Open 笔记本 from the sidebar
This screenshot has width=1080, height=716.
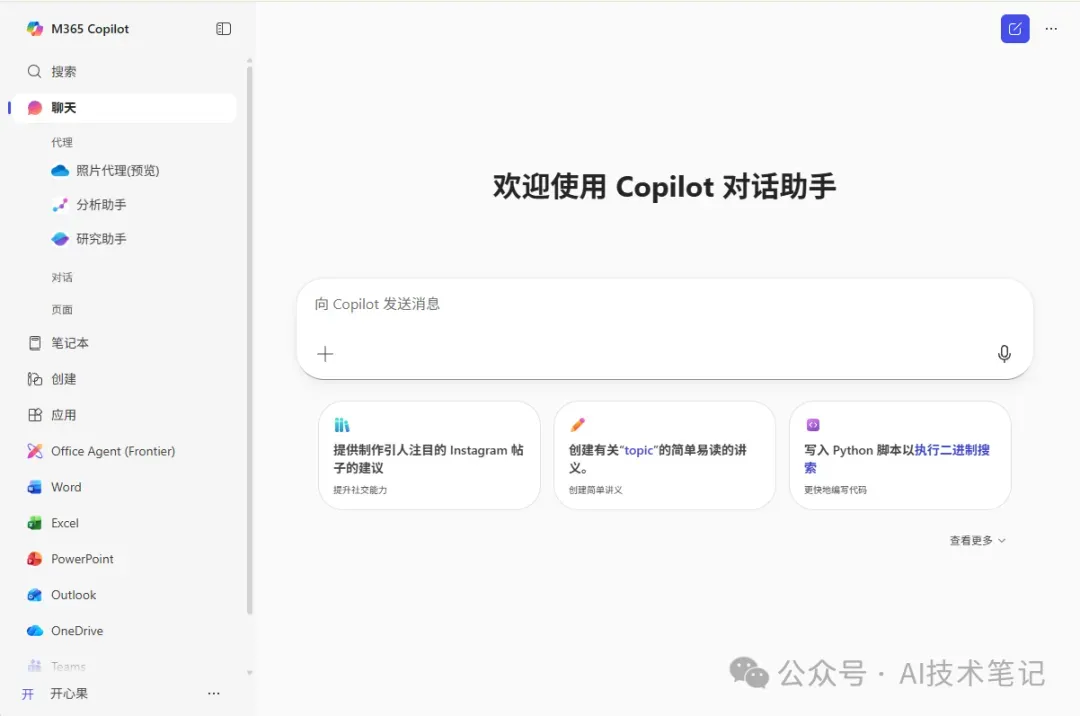[x=124, y=343]
